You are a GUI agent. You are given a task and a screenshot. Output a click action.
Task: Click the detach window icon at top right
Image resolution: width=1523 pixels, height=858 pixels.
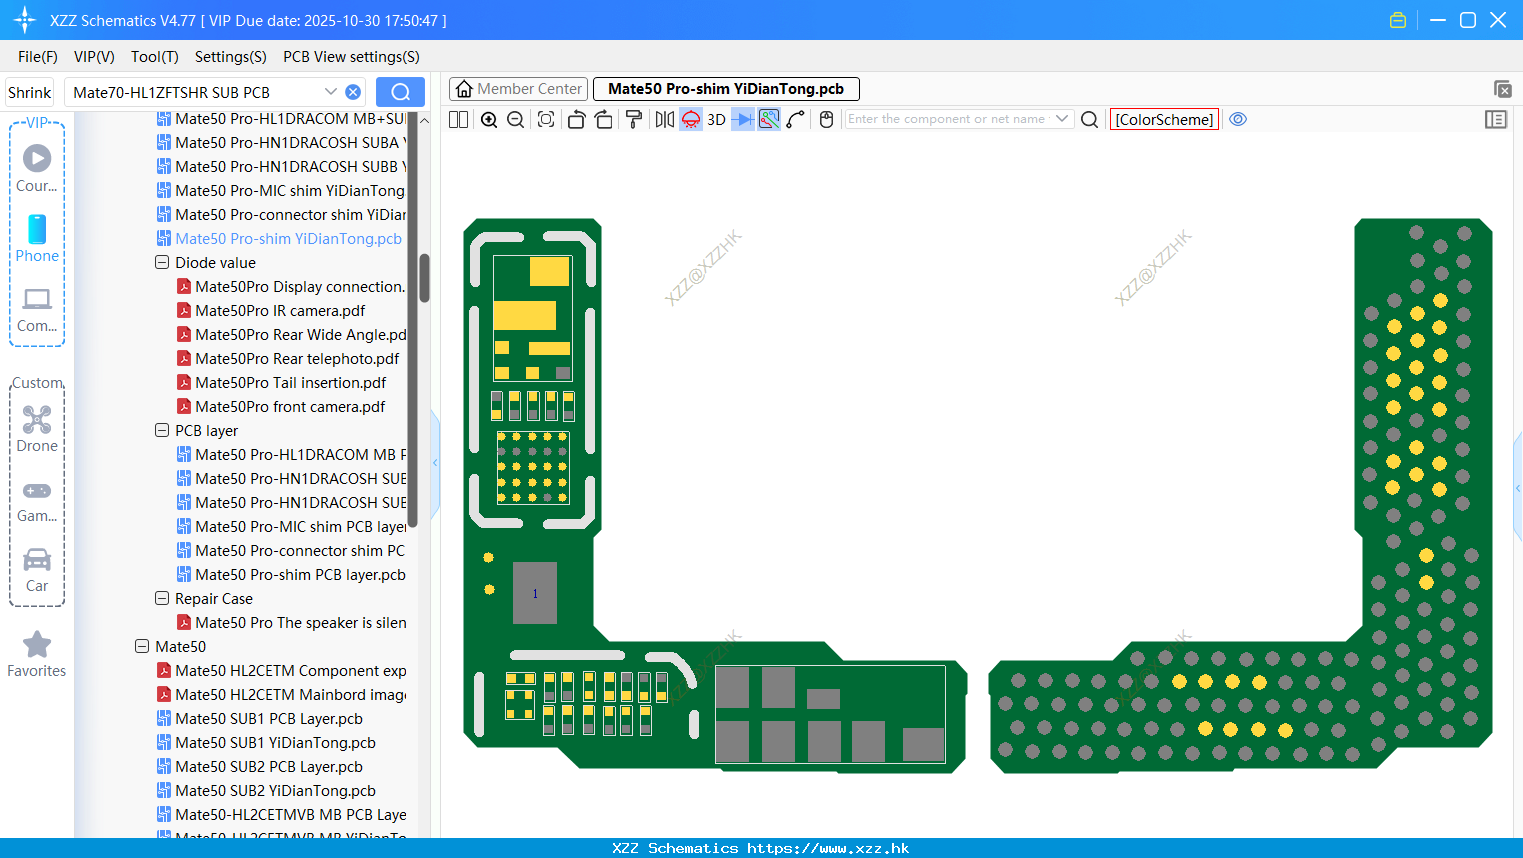pos(1502,89)
